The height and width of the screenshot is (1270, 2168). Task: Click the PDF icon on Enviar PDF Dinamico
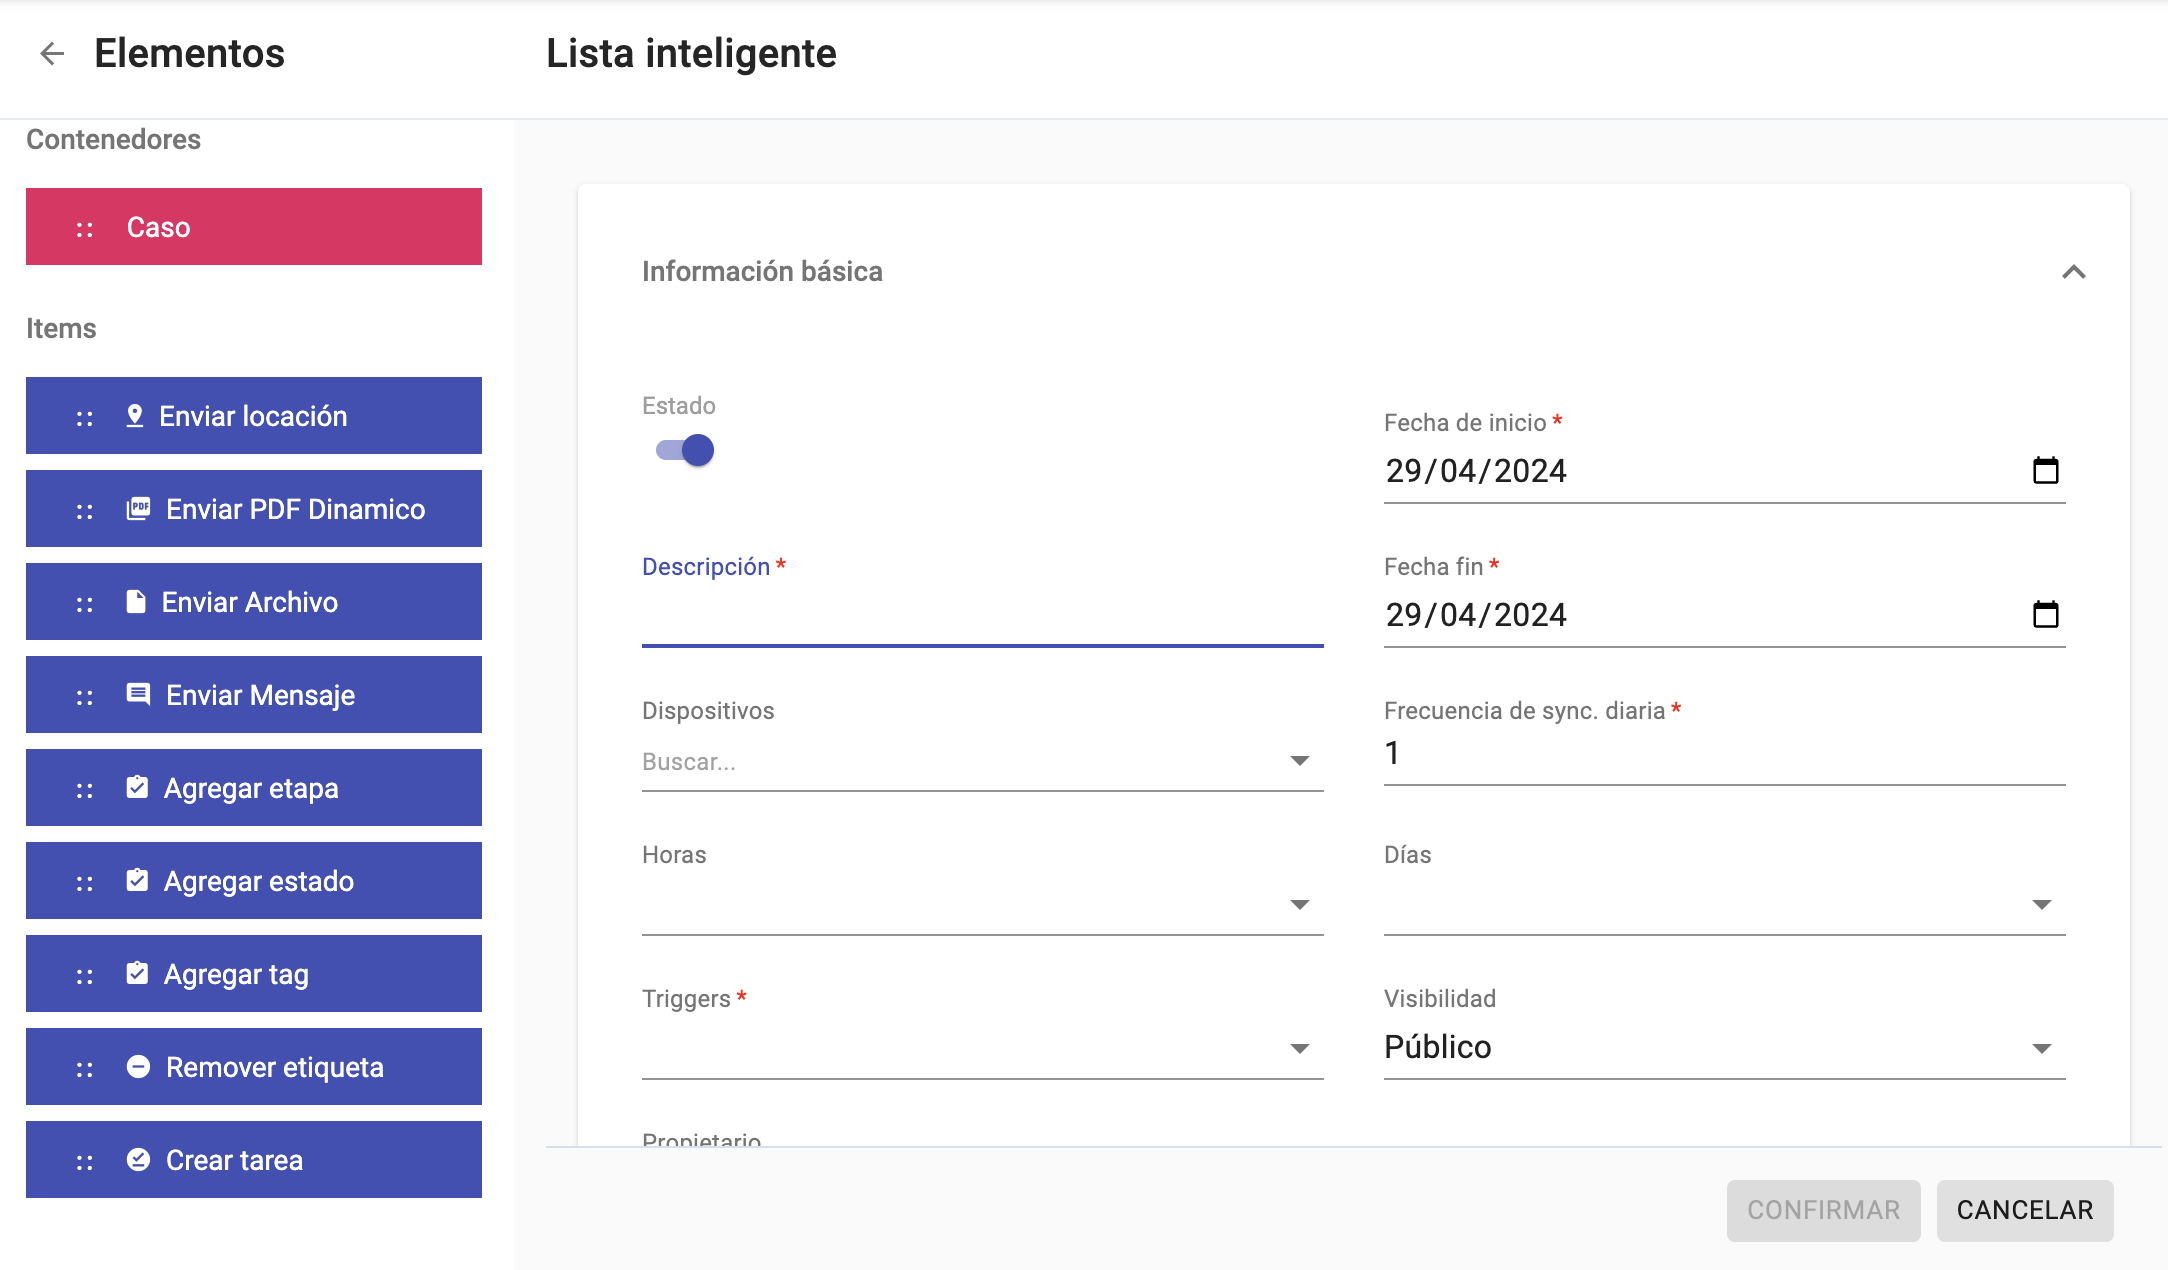(139, 509)
